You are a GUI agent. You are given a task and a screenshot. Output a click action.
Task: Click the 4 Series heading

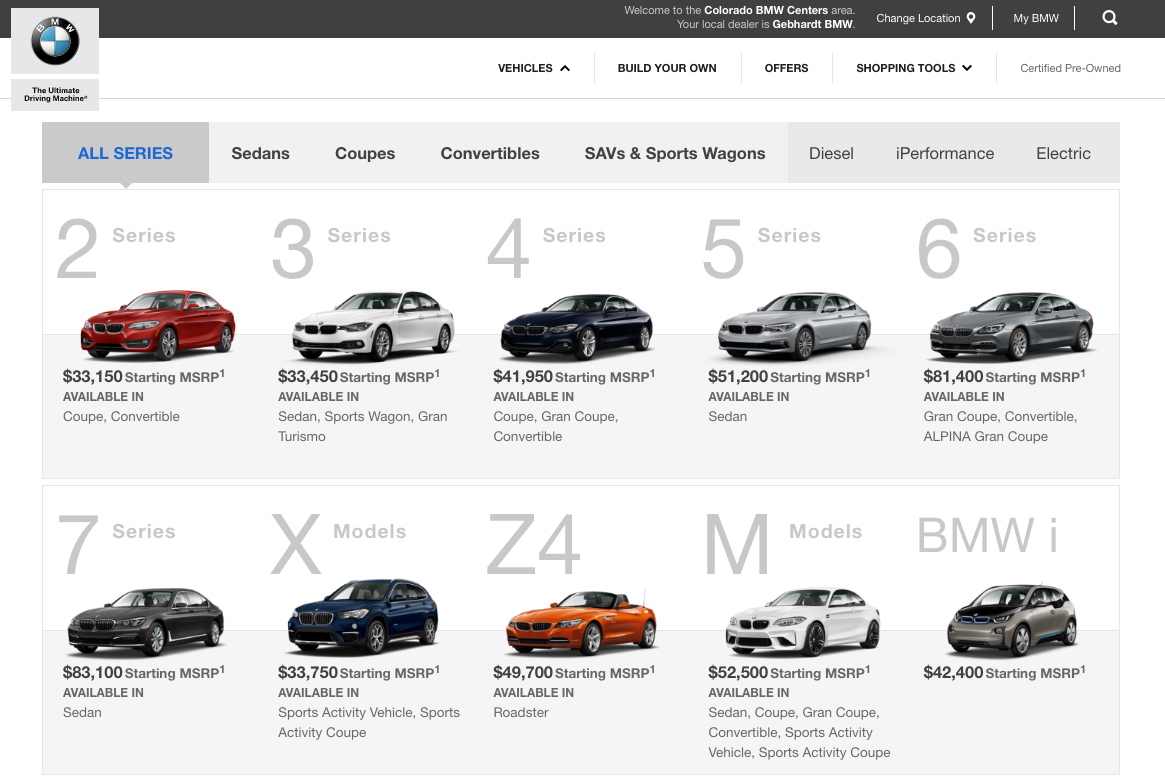(547, 247)
